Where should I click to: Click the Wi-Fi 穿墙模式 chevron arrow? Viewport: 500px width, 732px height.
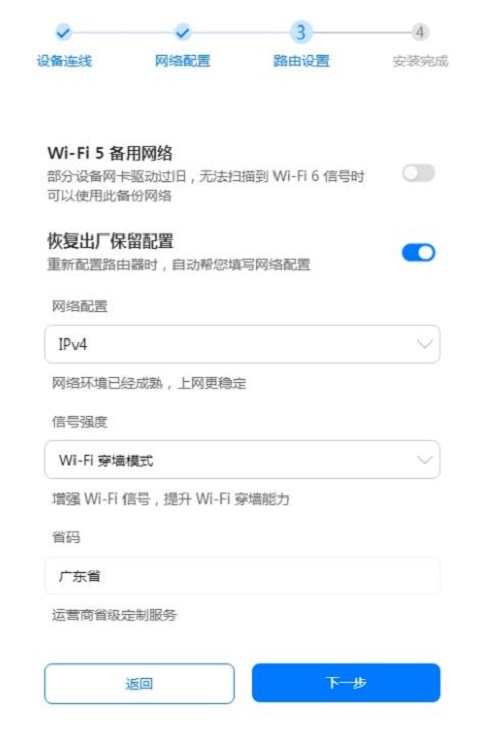tap(424, 460)
